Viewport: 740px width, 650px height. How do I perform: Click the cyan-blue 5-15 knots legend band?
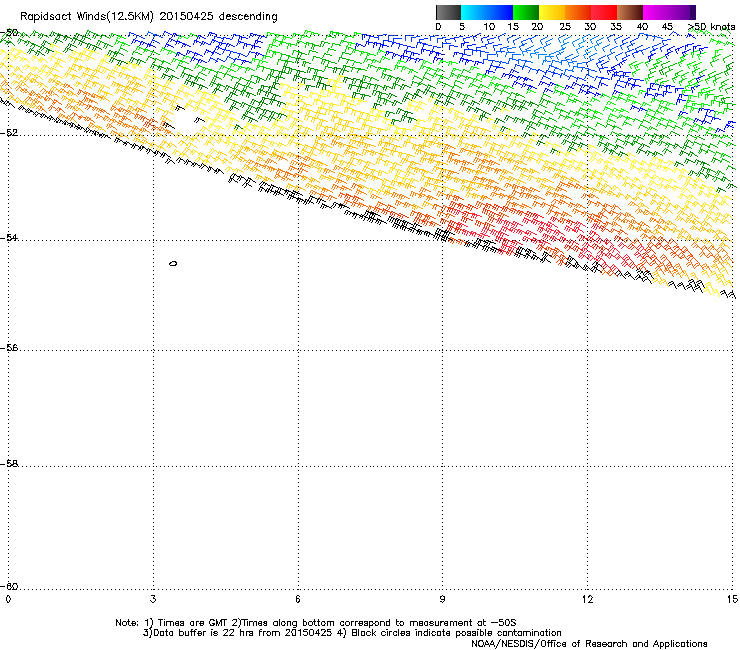point(487,12)
